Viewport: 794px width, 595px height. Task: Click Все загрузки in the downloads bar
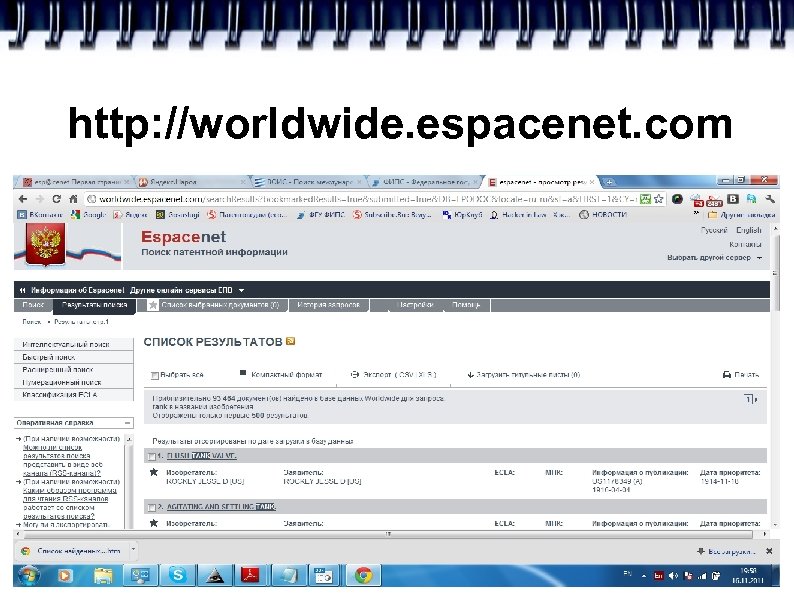731,551
